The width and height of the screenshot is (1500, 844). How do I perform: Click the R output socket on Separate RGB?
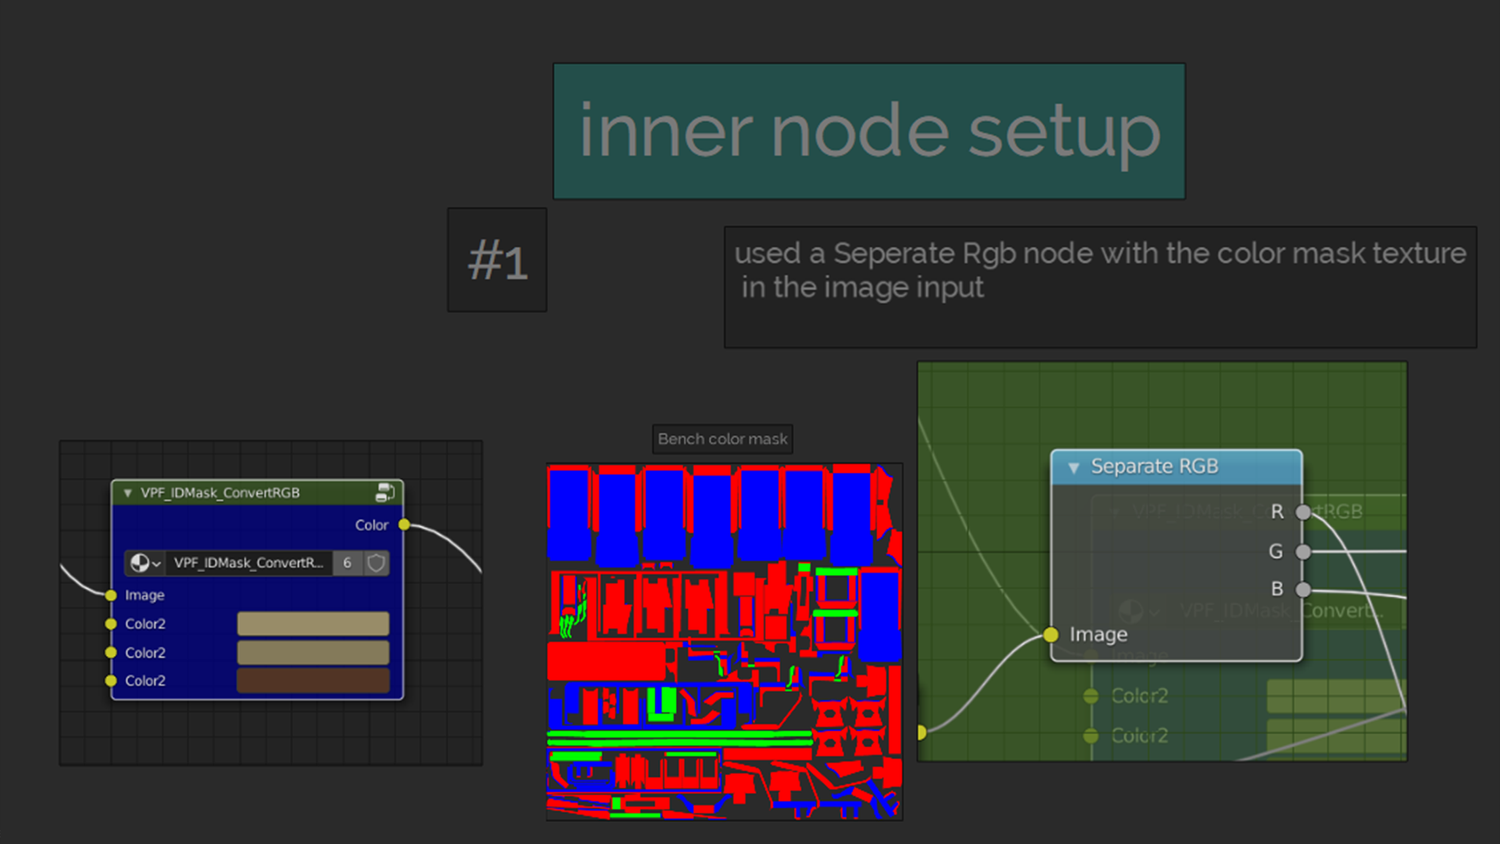point(1303,512)
